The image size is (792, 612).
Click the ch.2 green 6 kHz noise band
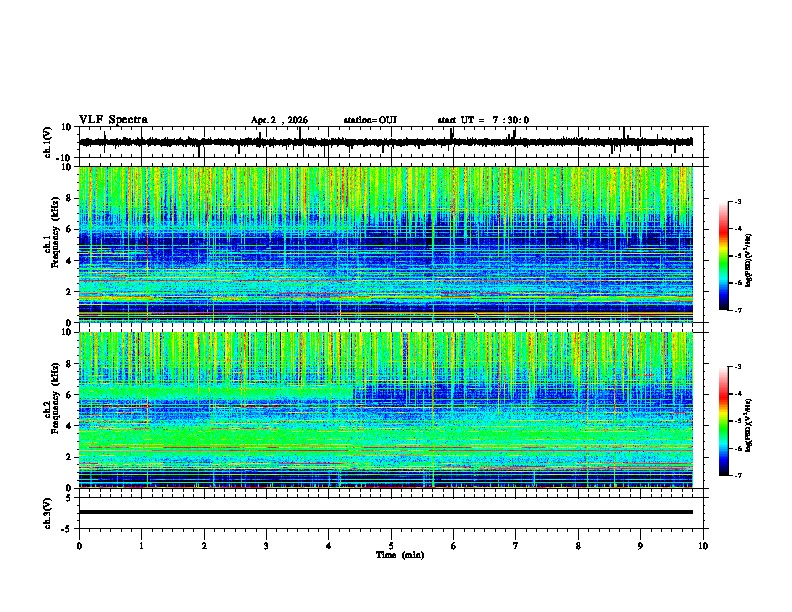tap(216, 392)
